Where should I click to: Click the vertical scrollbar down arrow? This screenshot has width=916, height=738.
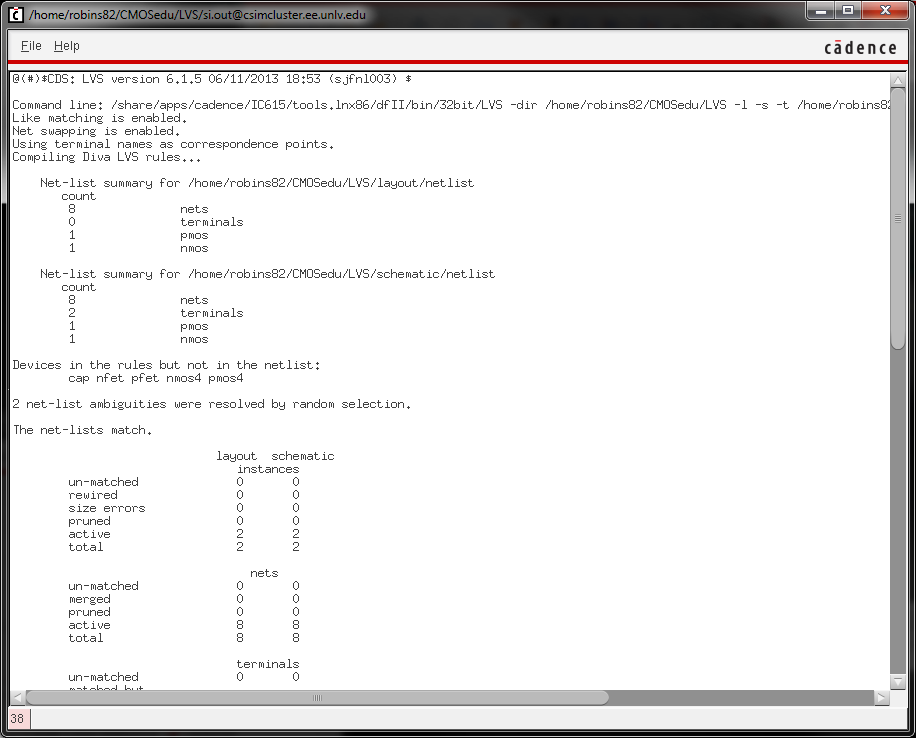point(898,681)
